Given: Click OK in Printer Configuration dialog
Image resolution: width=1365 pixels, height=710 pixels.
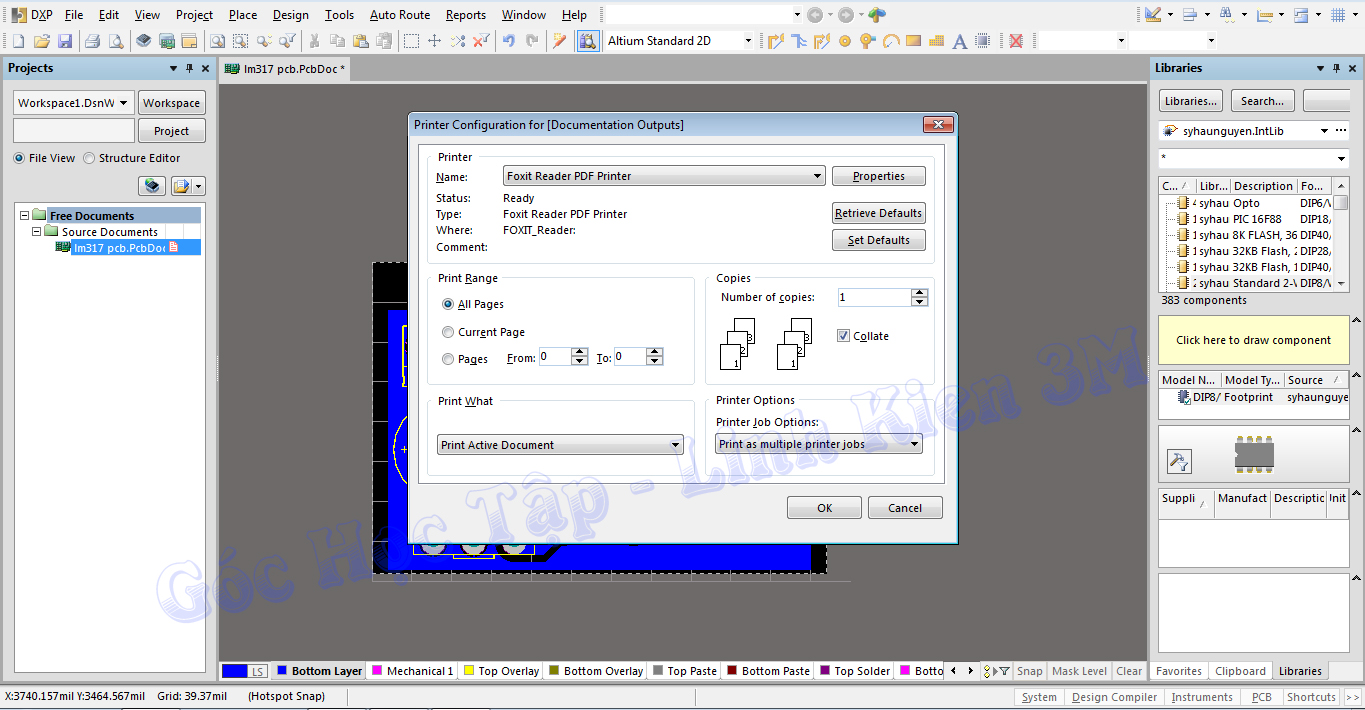Looking at the screenshot, I should [824, 508].
